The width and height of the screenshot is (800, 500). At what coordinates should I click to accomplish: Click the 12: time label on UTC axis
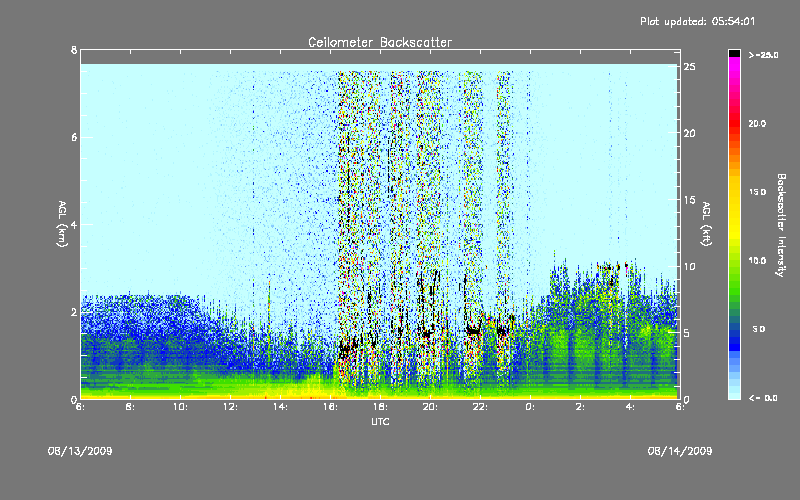coord(231,407)
